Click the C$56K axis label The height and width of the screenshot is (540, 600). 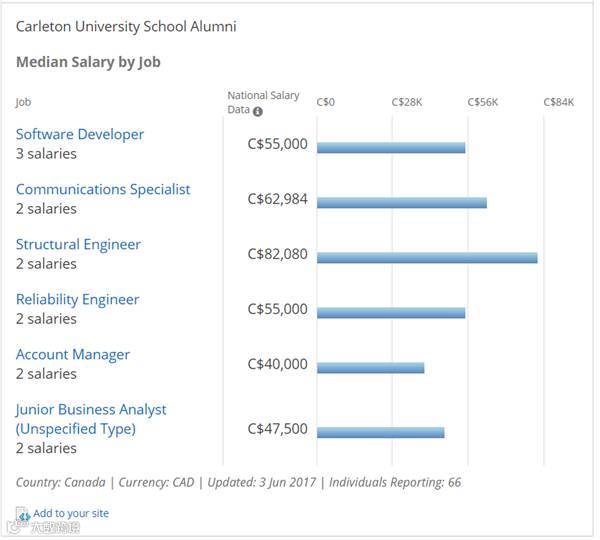(x=483, y=102)
